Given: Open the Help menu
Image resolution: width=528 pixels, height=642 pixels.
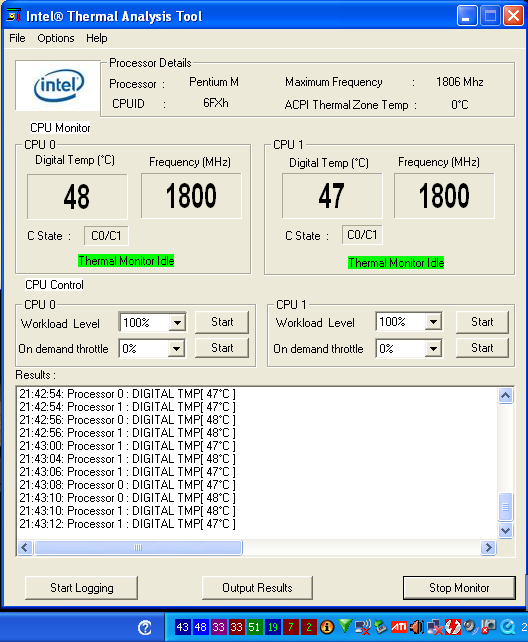Looking at the screenshot, I should (x=97, y=38).
